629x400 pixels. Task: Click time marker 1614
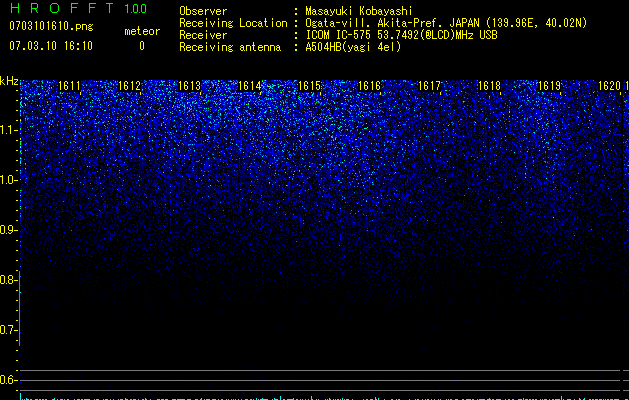[x=250, y=86]
